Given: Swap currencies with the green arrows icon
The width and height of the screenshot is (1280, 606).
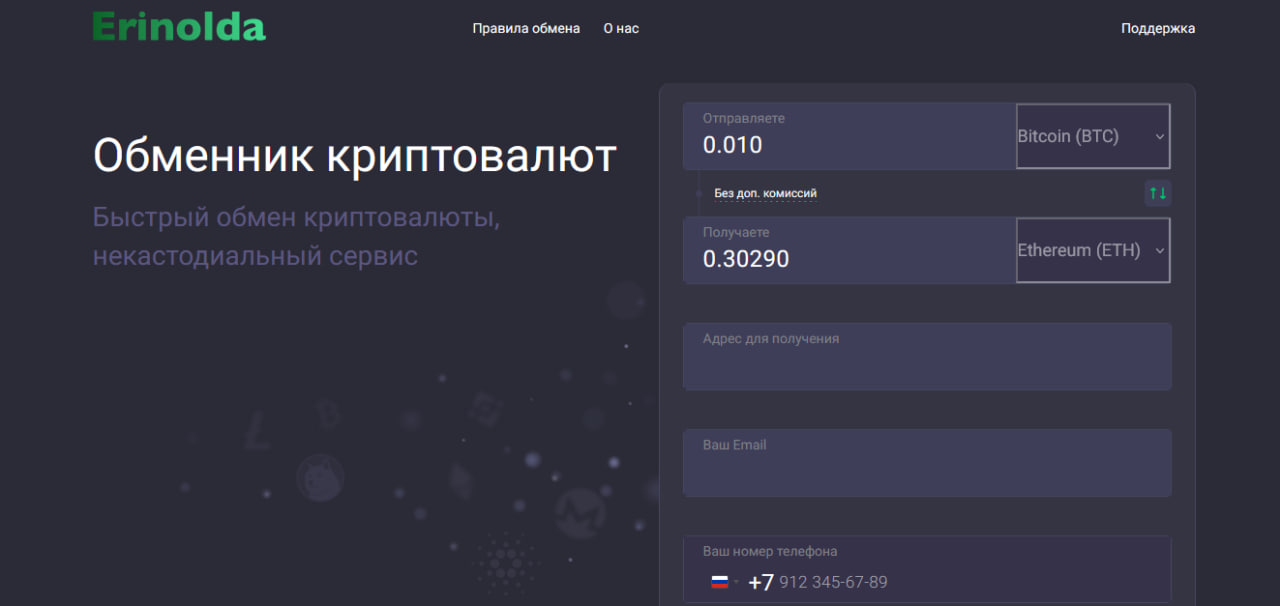Looking at the screenshot, I should 1158,193.
